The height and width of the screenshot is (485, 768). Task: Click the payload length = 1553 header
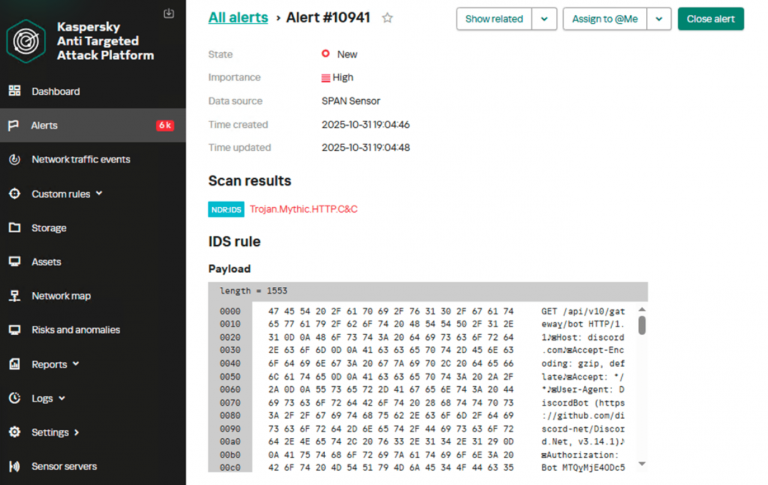(428, 291)
